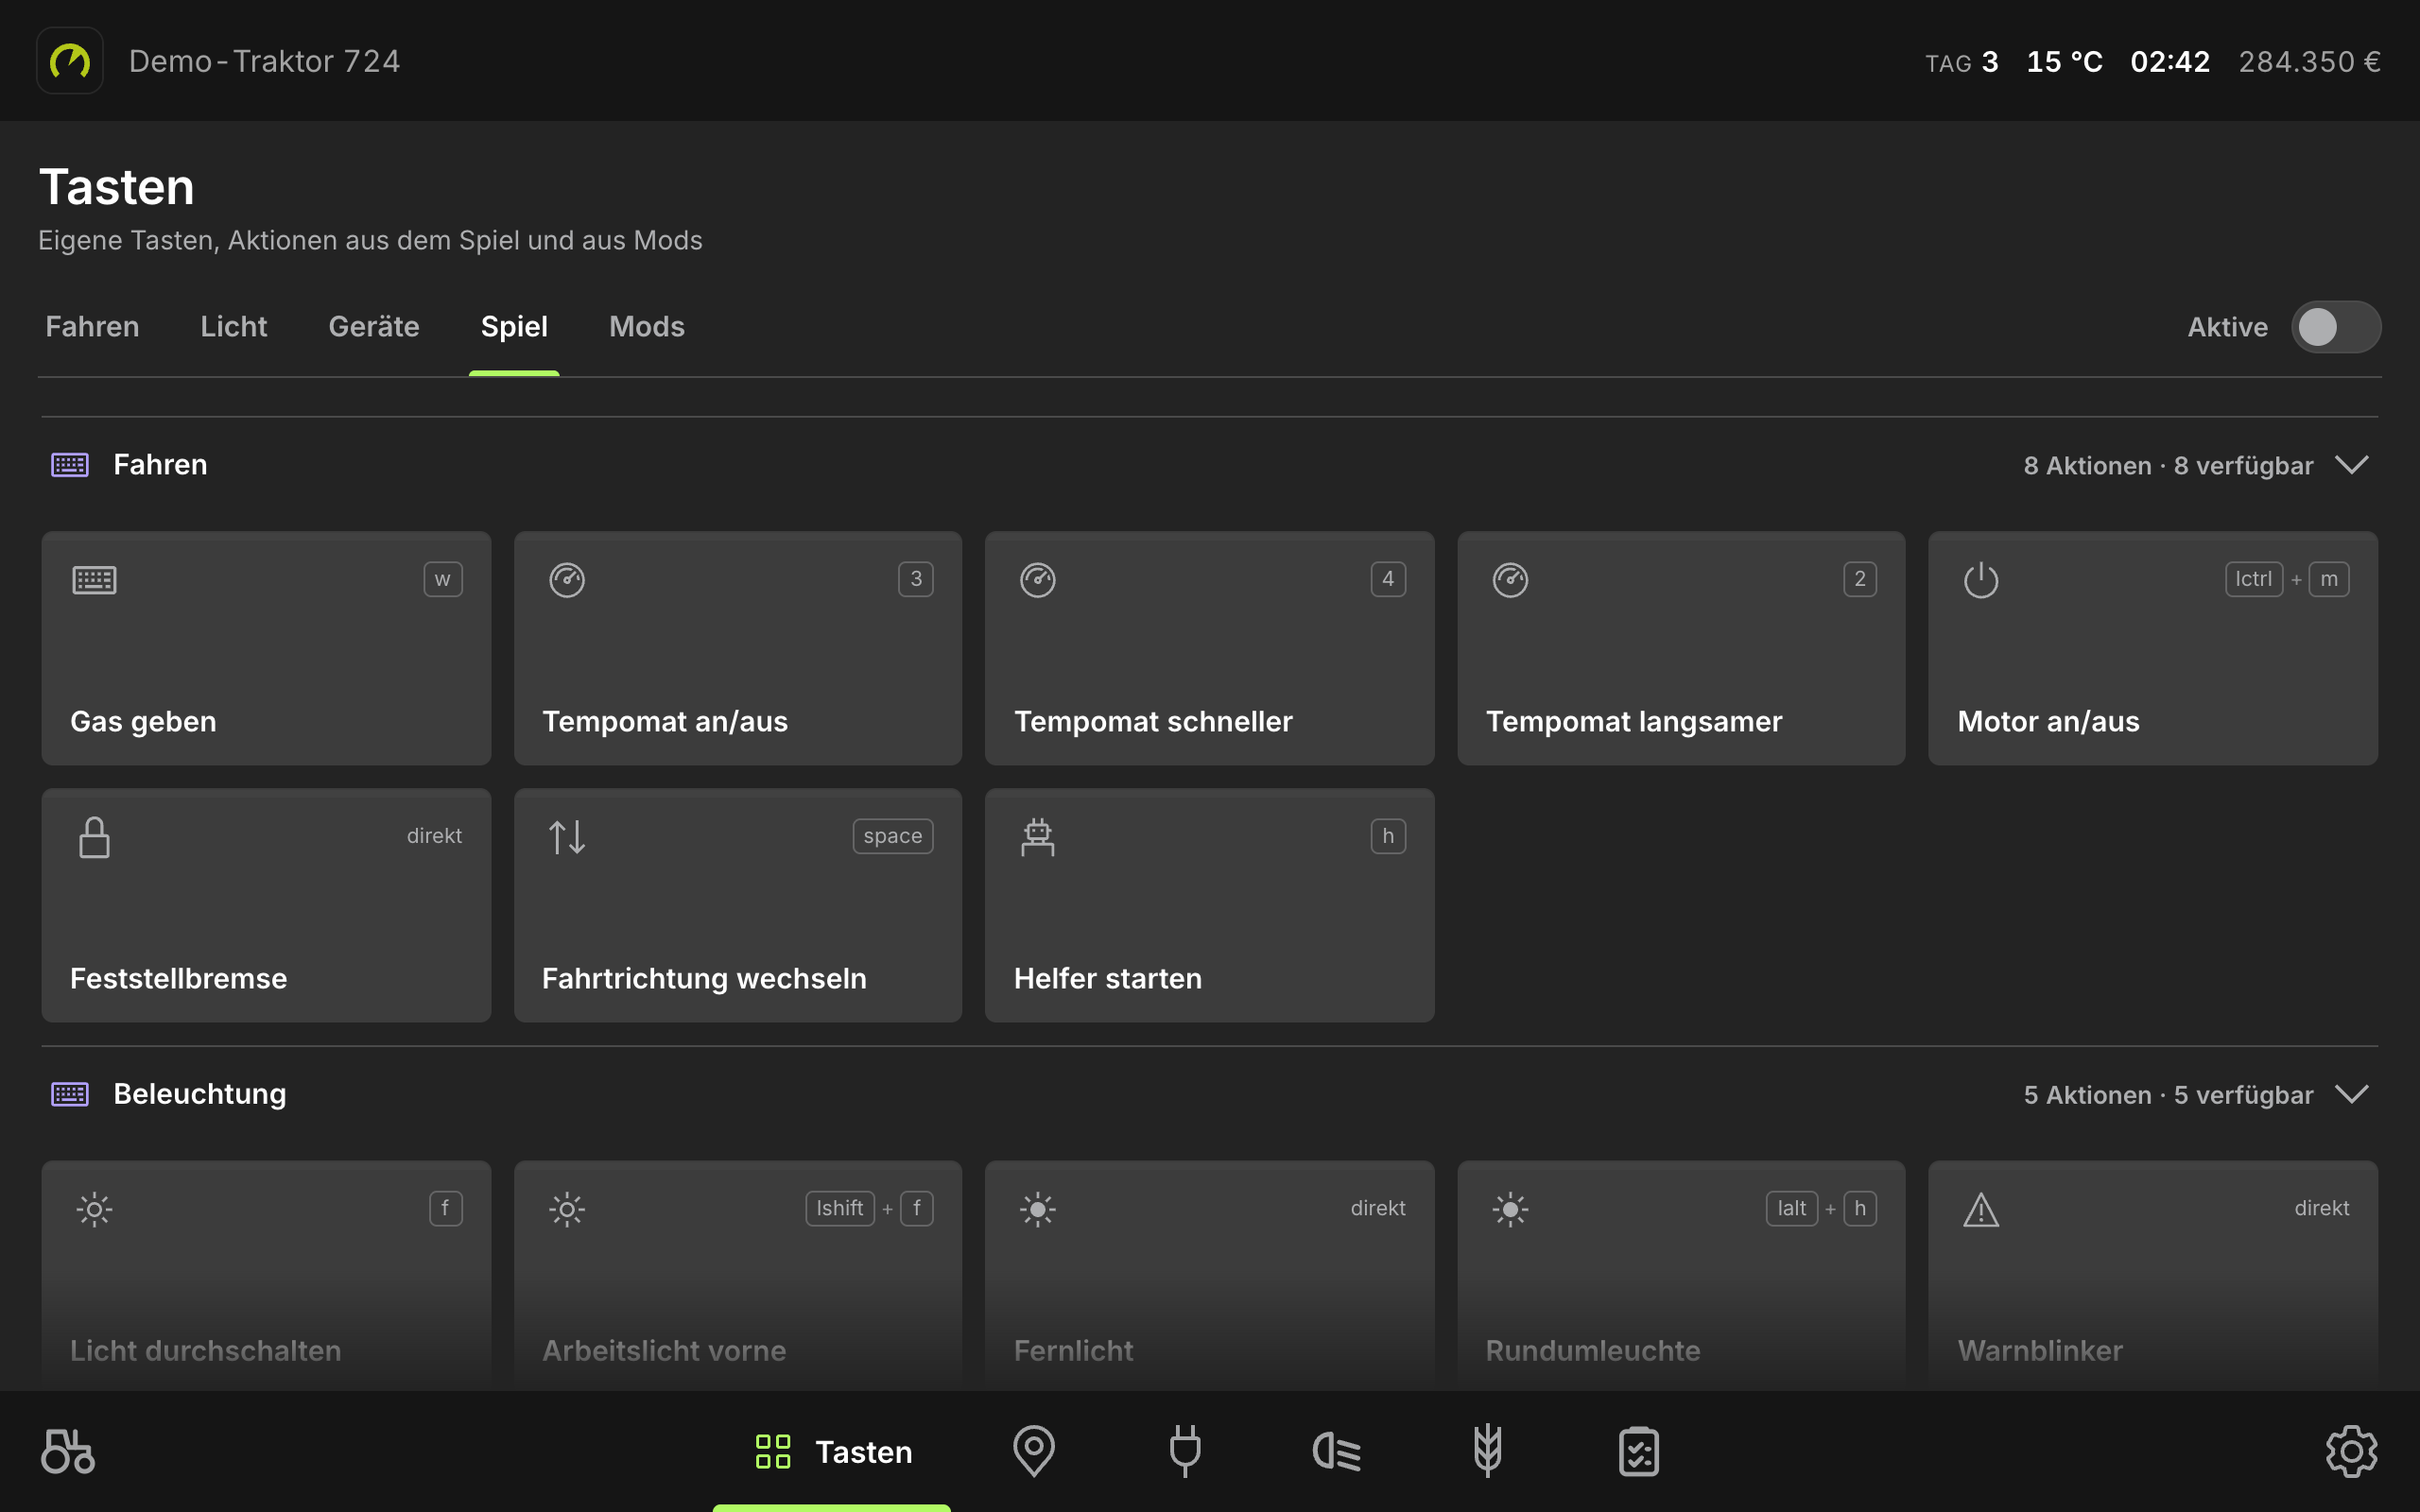Collapse the Fahren section chevron
Viewport: 2420px width, 1512px height.
[2352, 465]
